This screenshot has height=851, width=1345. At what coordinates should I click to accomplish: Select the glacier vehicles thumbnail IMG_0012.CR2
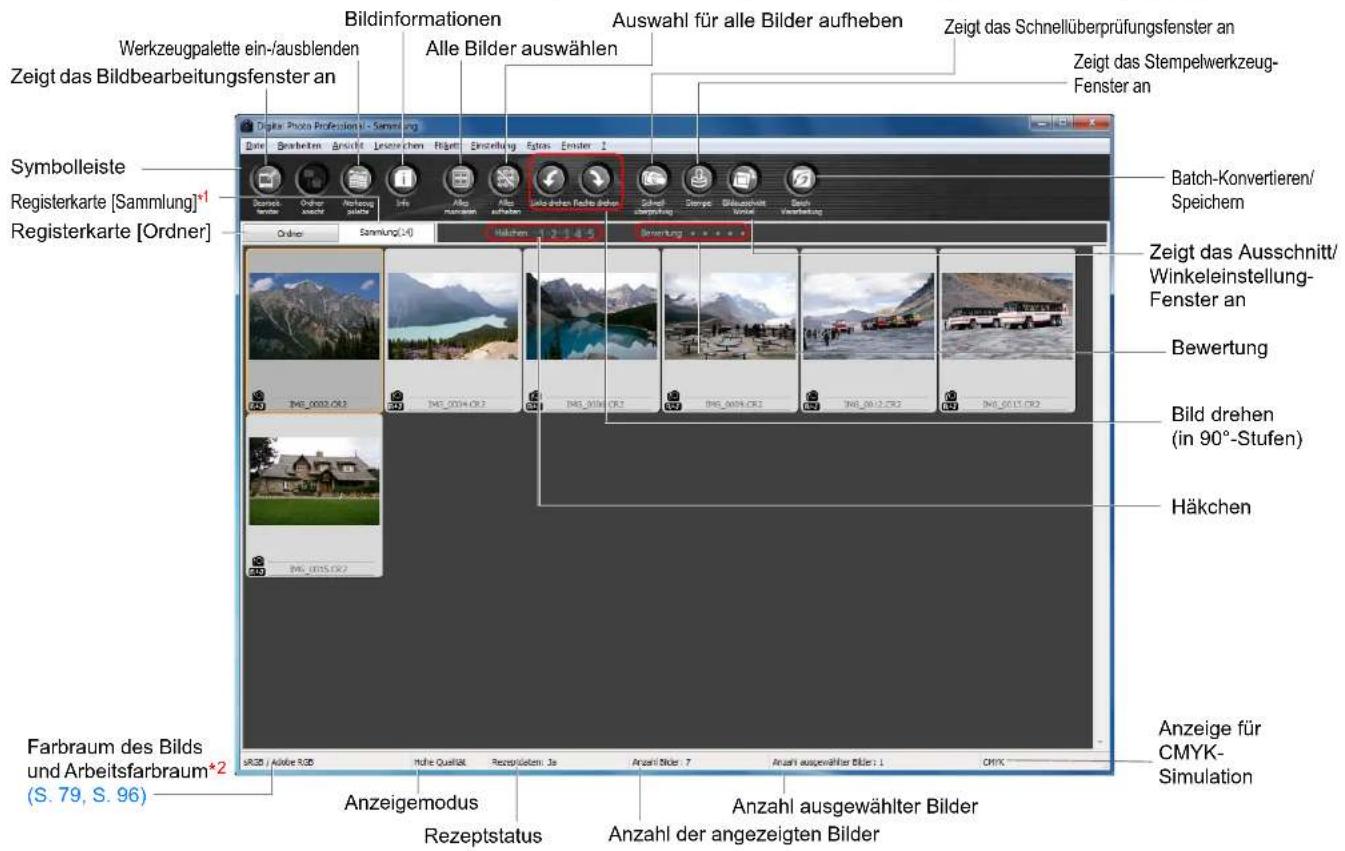[868, 331]
